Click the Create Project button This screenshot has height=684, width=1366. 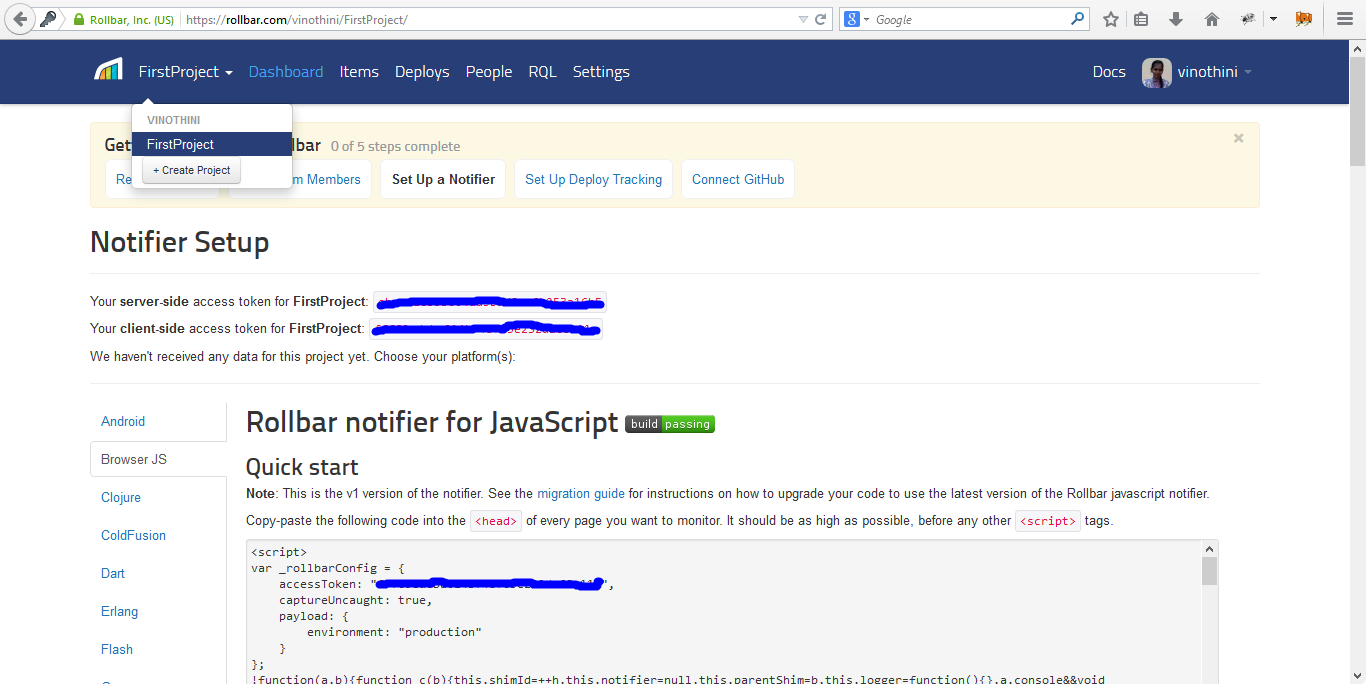[x=192, y=170]
